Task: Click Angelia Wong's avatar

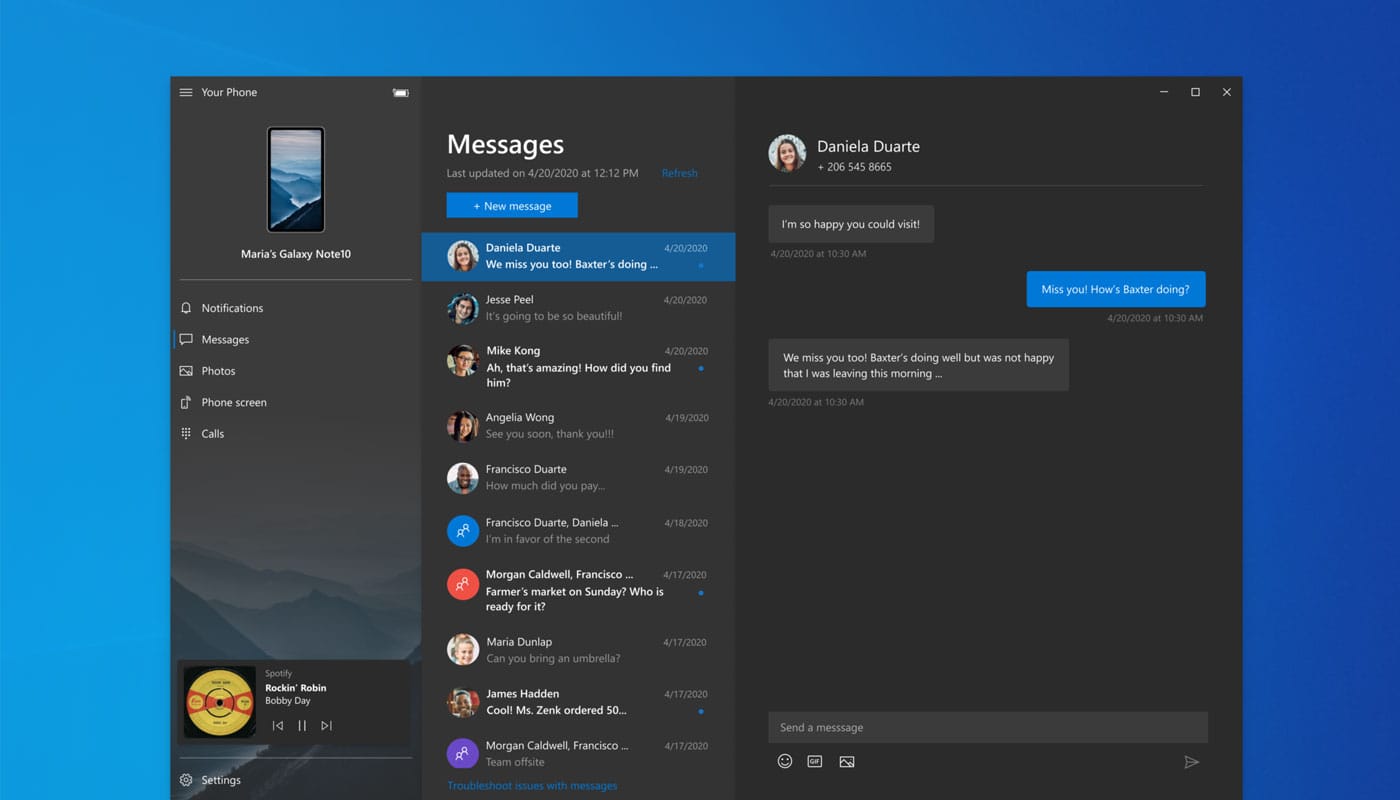Action: 462,426
